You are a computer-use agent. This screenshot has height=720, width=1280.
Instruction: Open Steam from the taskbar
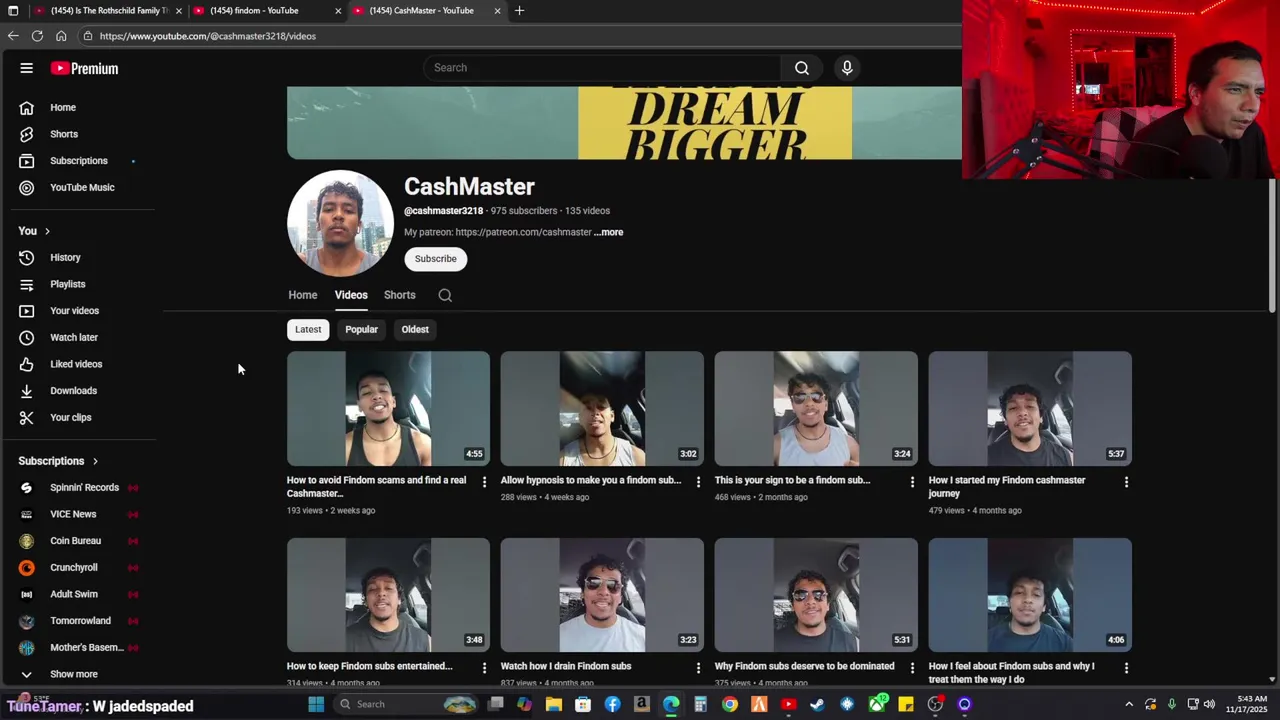[818, 704]
